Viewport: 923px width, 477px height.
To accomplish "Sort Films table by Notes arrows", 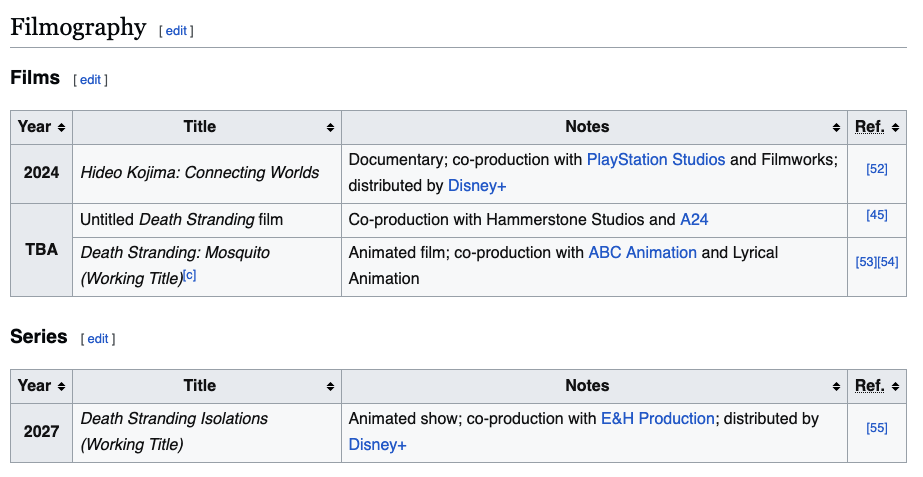I will tap(836, 127).
